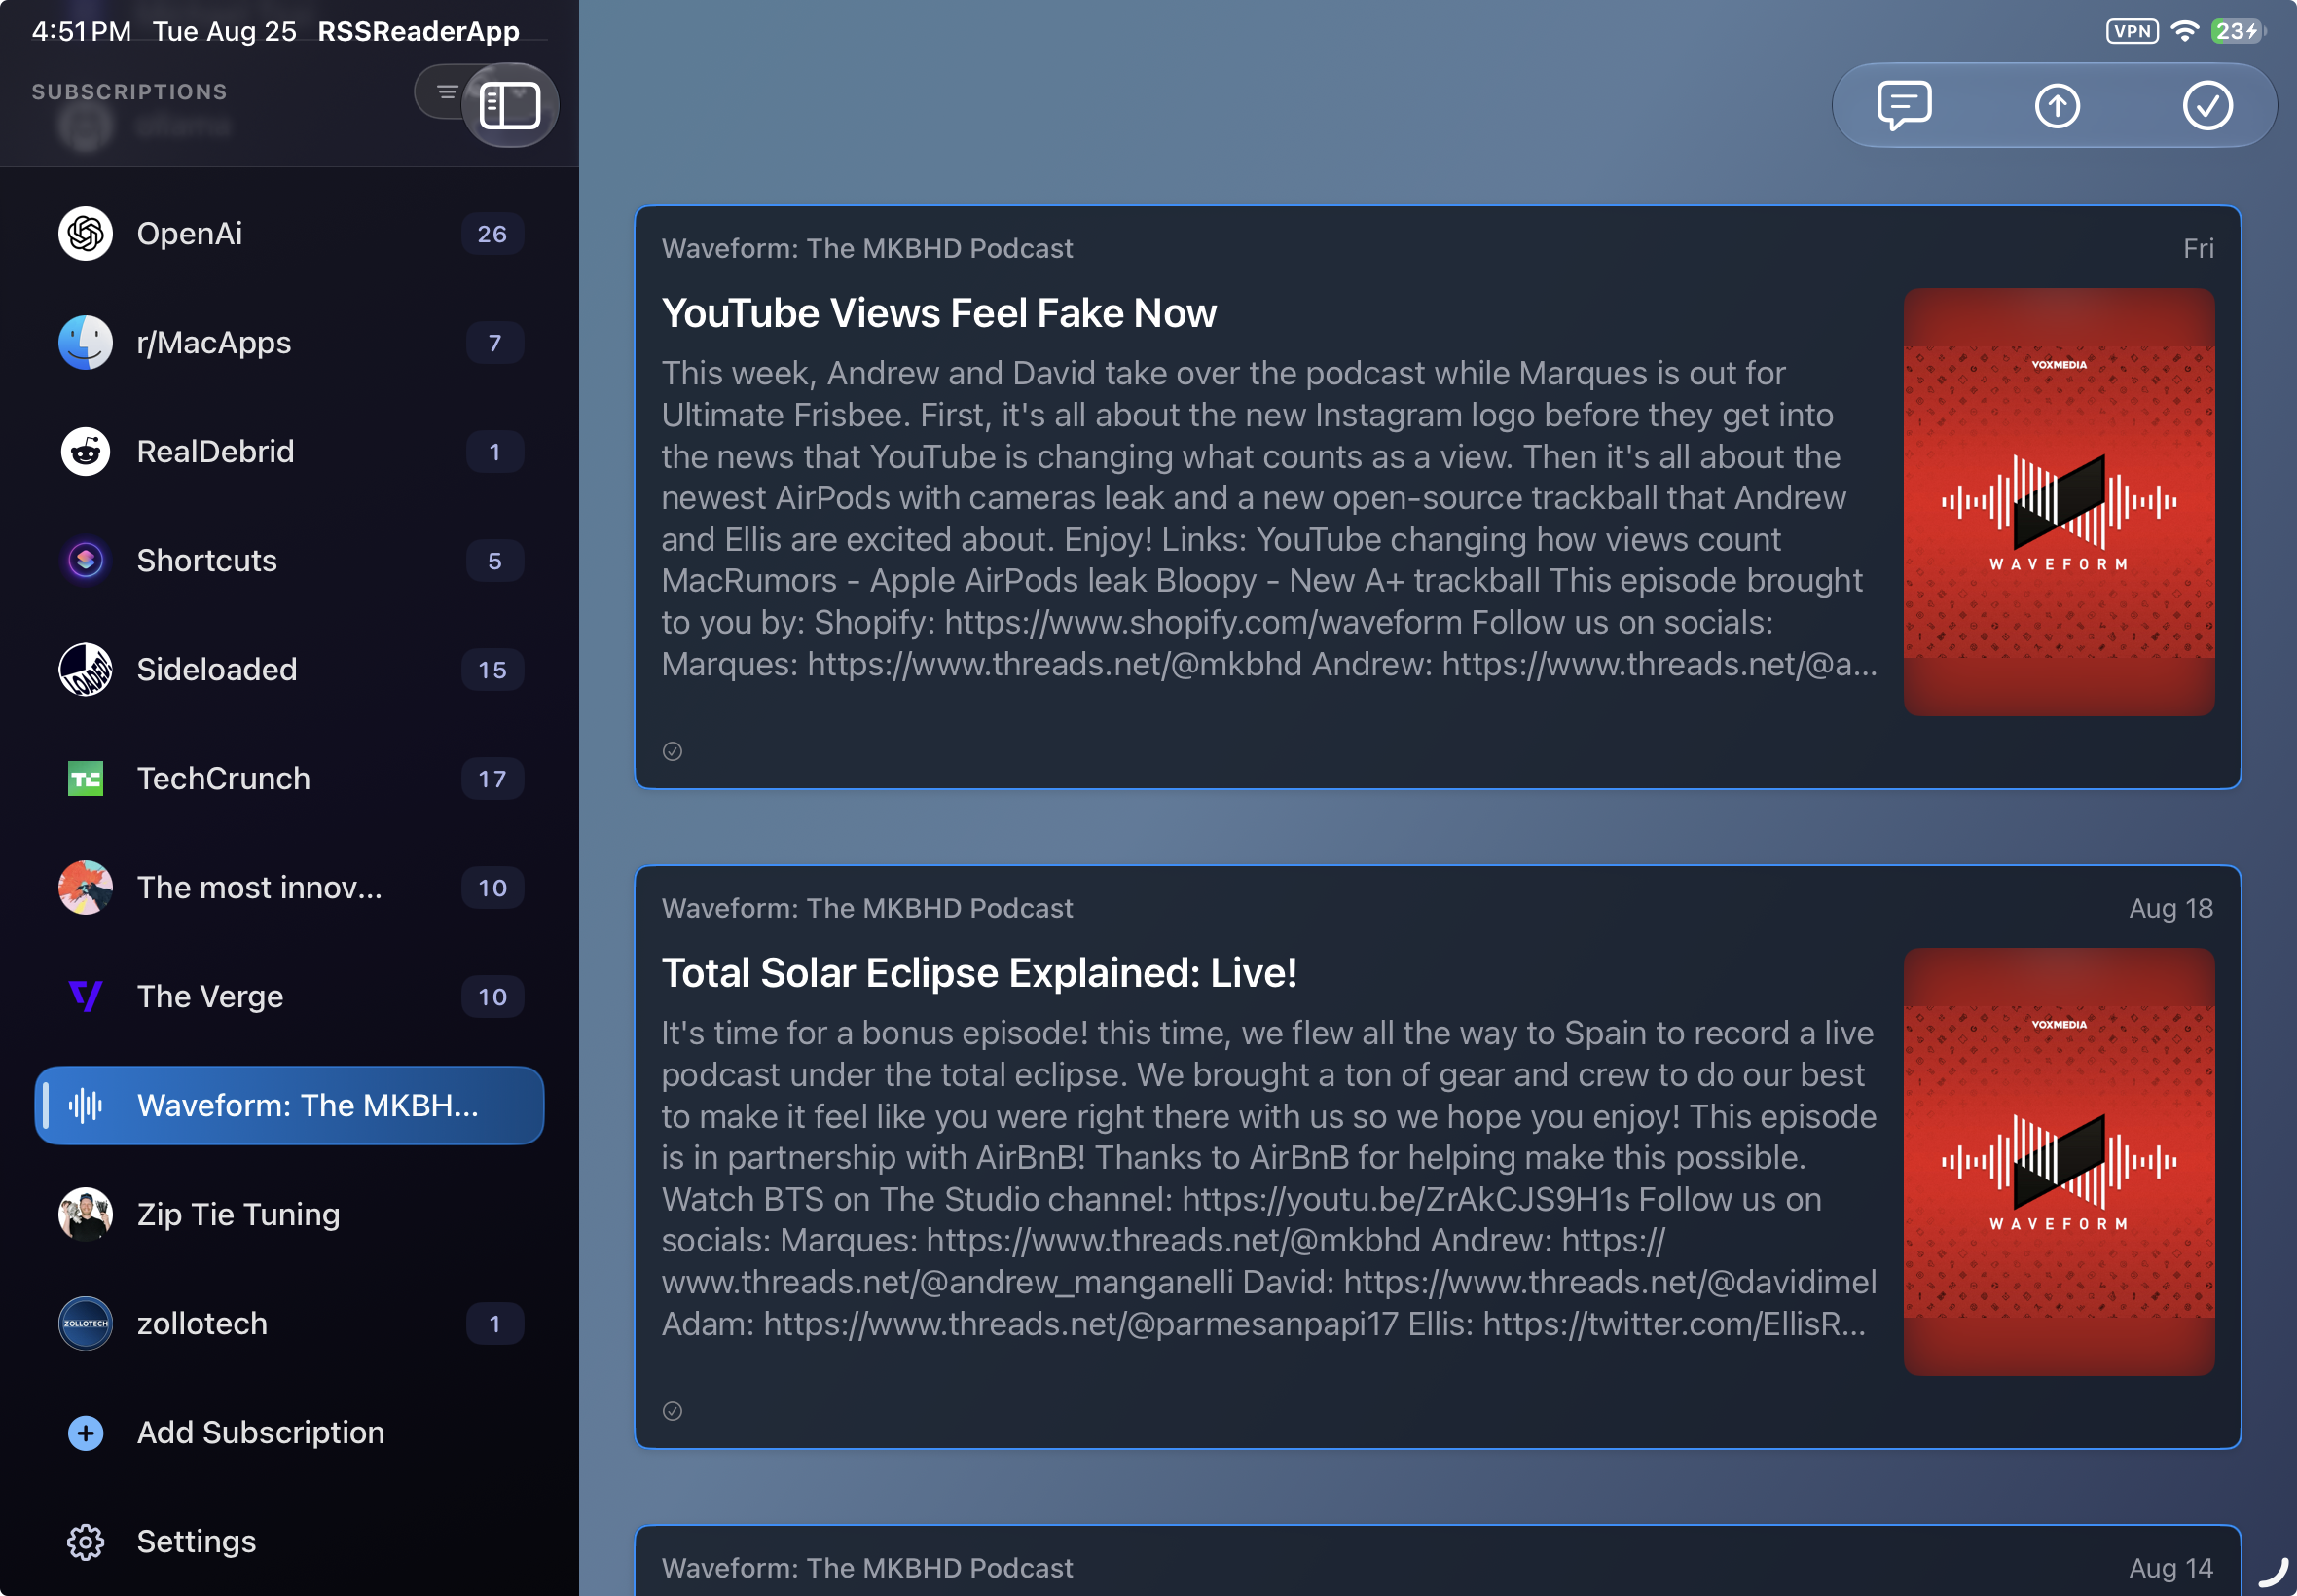Click the upload arrow circle icon
The height and width of the screenshot is (1596, 2297).
(x=2056, y=105)
